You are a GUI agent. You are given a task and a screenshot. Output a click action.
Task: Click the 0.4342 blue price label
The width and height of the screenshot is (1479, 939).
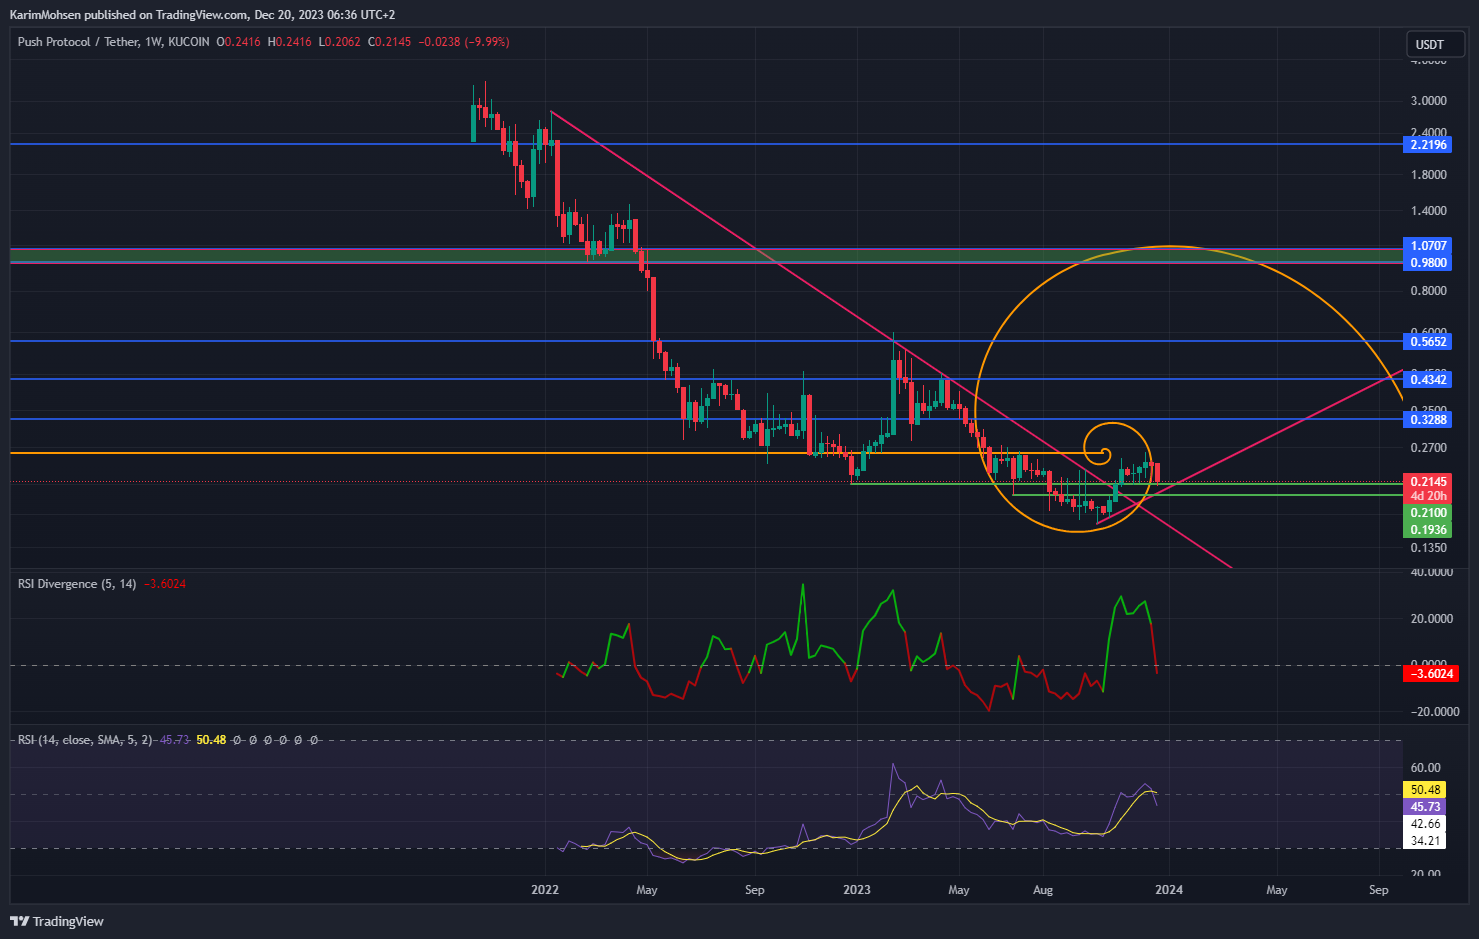pyautogui.click(x=1428, y=380)
